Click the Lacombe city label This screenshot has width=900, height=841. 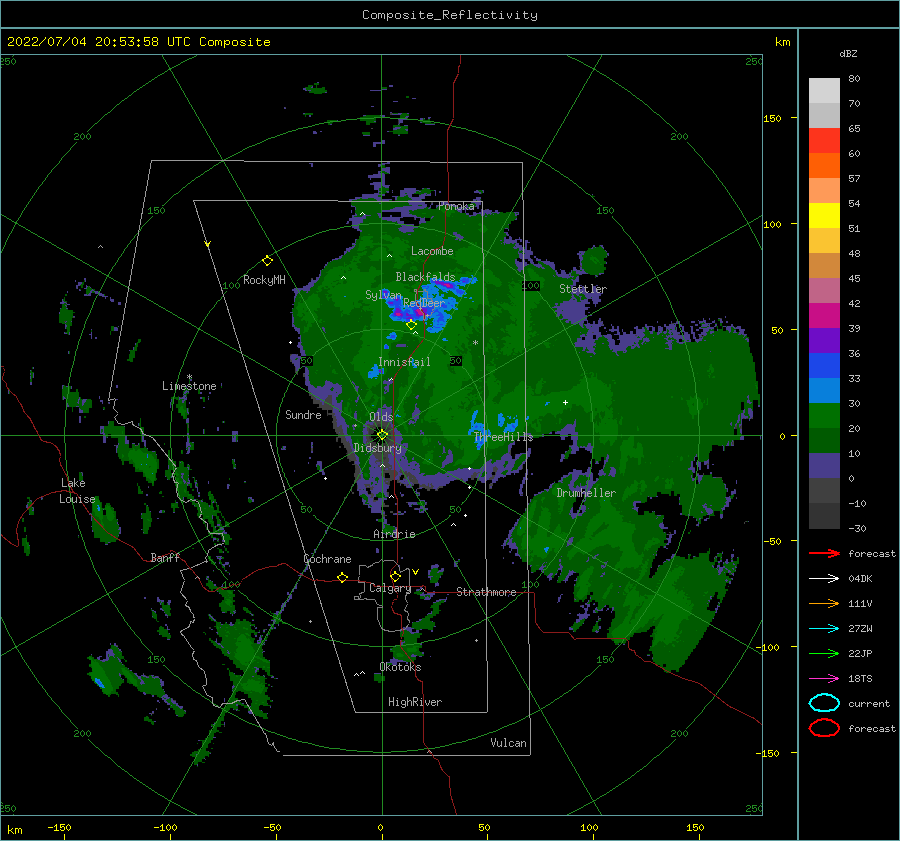[432, 251]
